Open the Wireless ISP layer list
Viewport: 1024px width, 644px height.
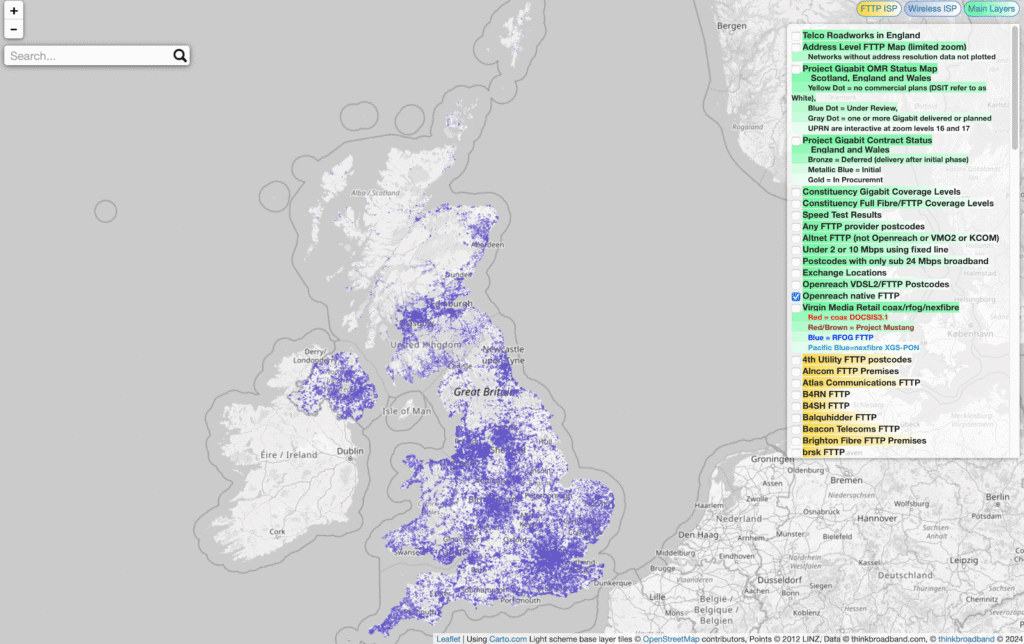pos(931,8)
